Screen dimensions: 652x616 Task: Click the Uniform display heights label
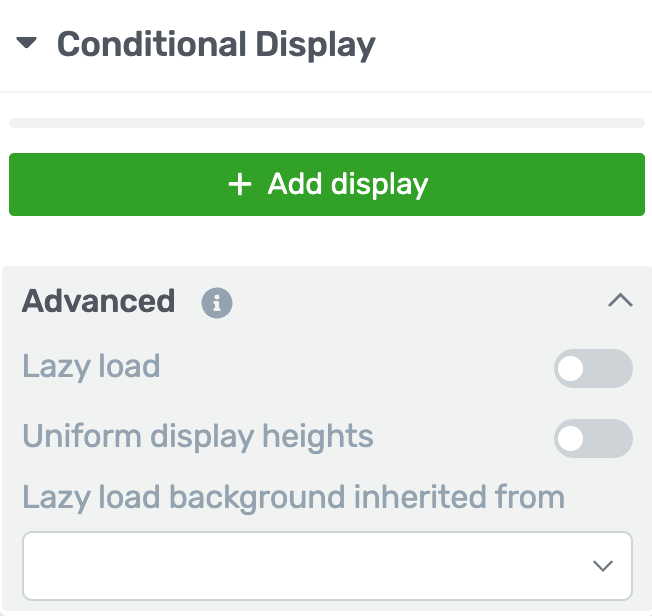[x=198, y=436]
